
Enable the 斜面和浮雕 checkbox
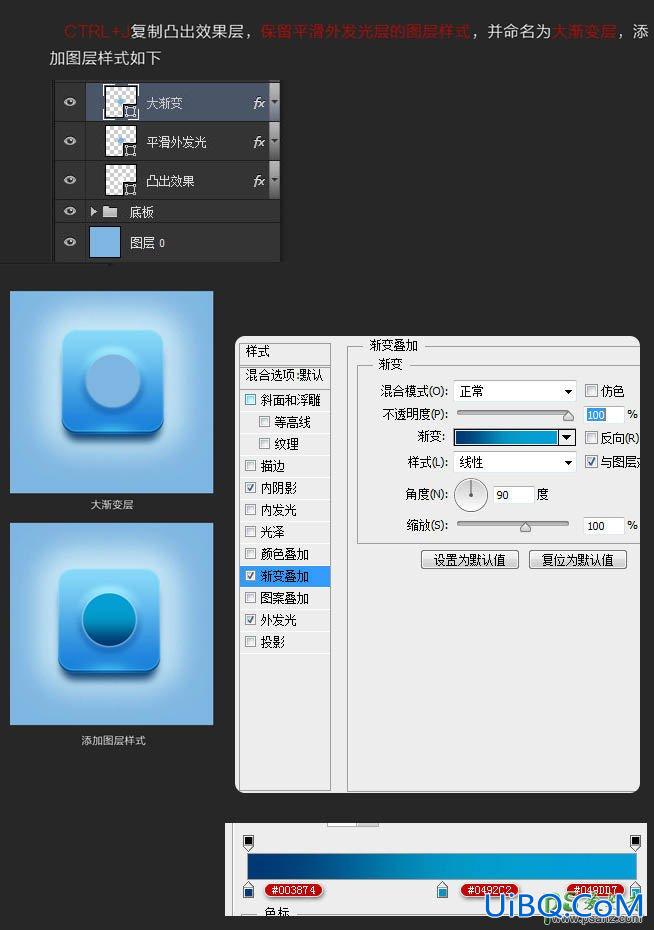click(250, 400)
